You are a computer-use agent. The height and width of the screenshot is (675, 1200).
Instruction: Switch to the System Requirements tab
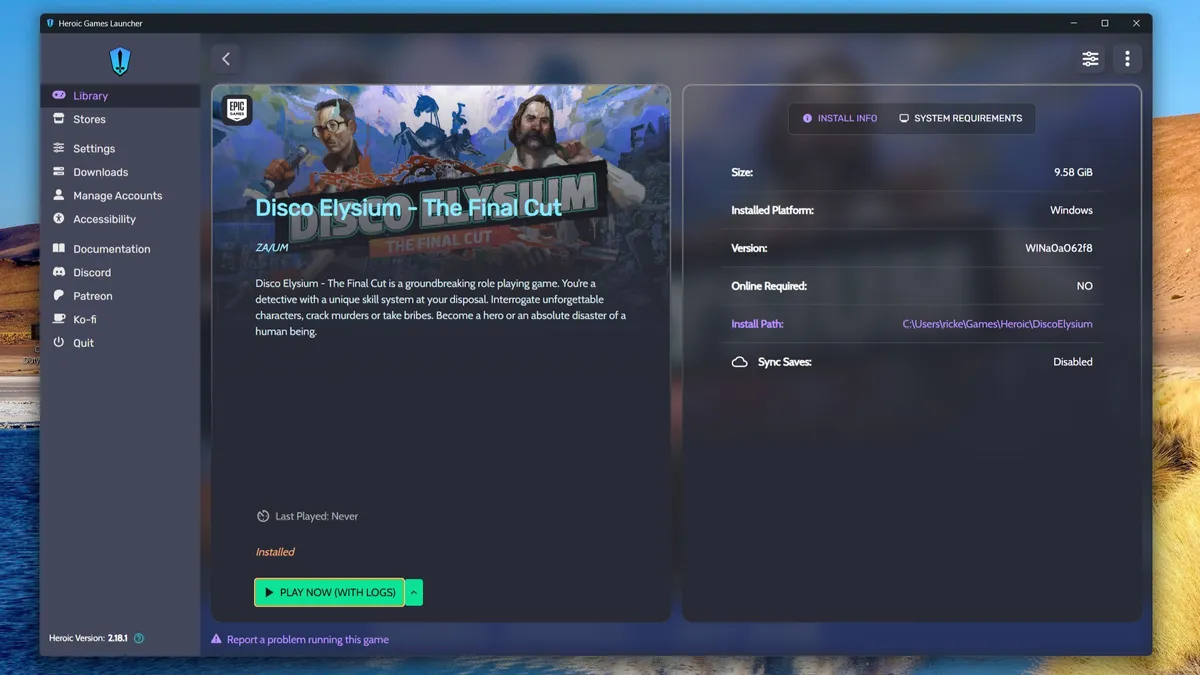[960, 118]
